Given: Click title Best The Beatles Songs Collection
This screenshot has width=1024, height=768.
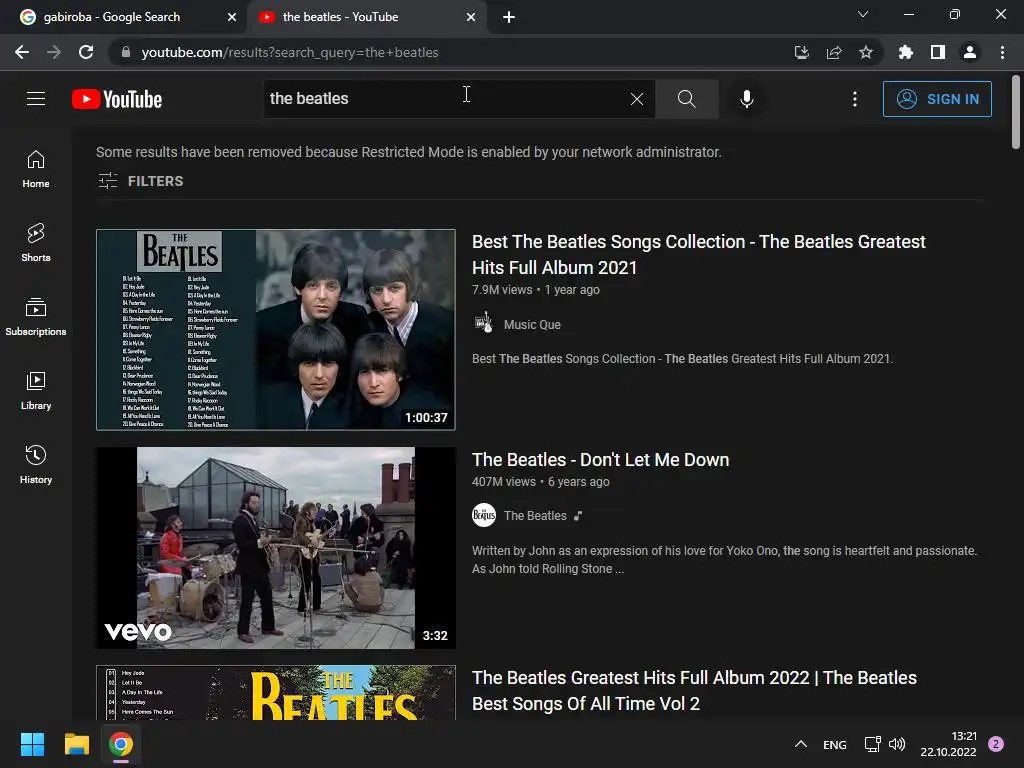Looking at the screenshot, I should click(699, 255).
